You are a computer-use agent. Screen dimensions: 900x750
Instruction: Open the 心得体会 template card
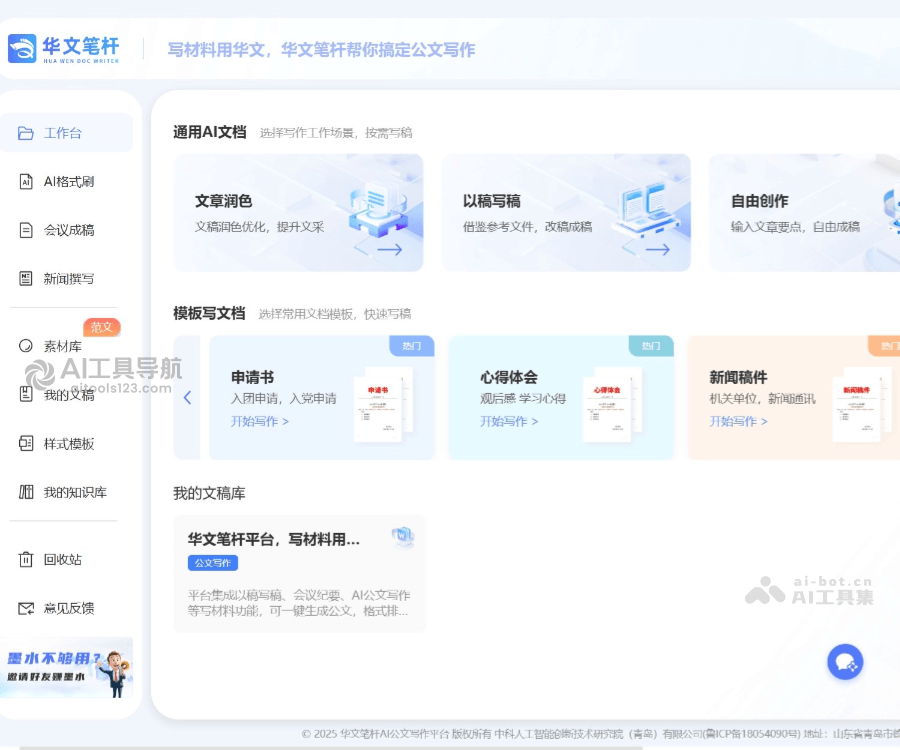(561, 398)
